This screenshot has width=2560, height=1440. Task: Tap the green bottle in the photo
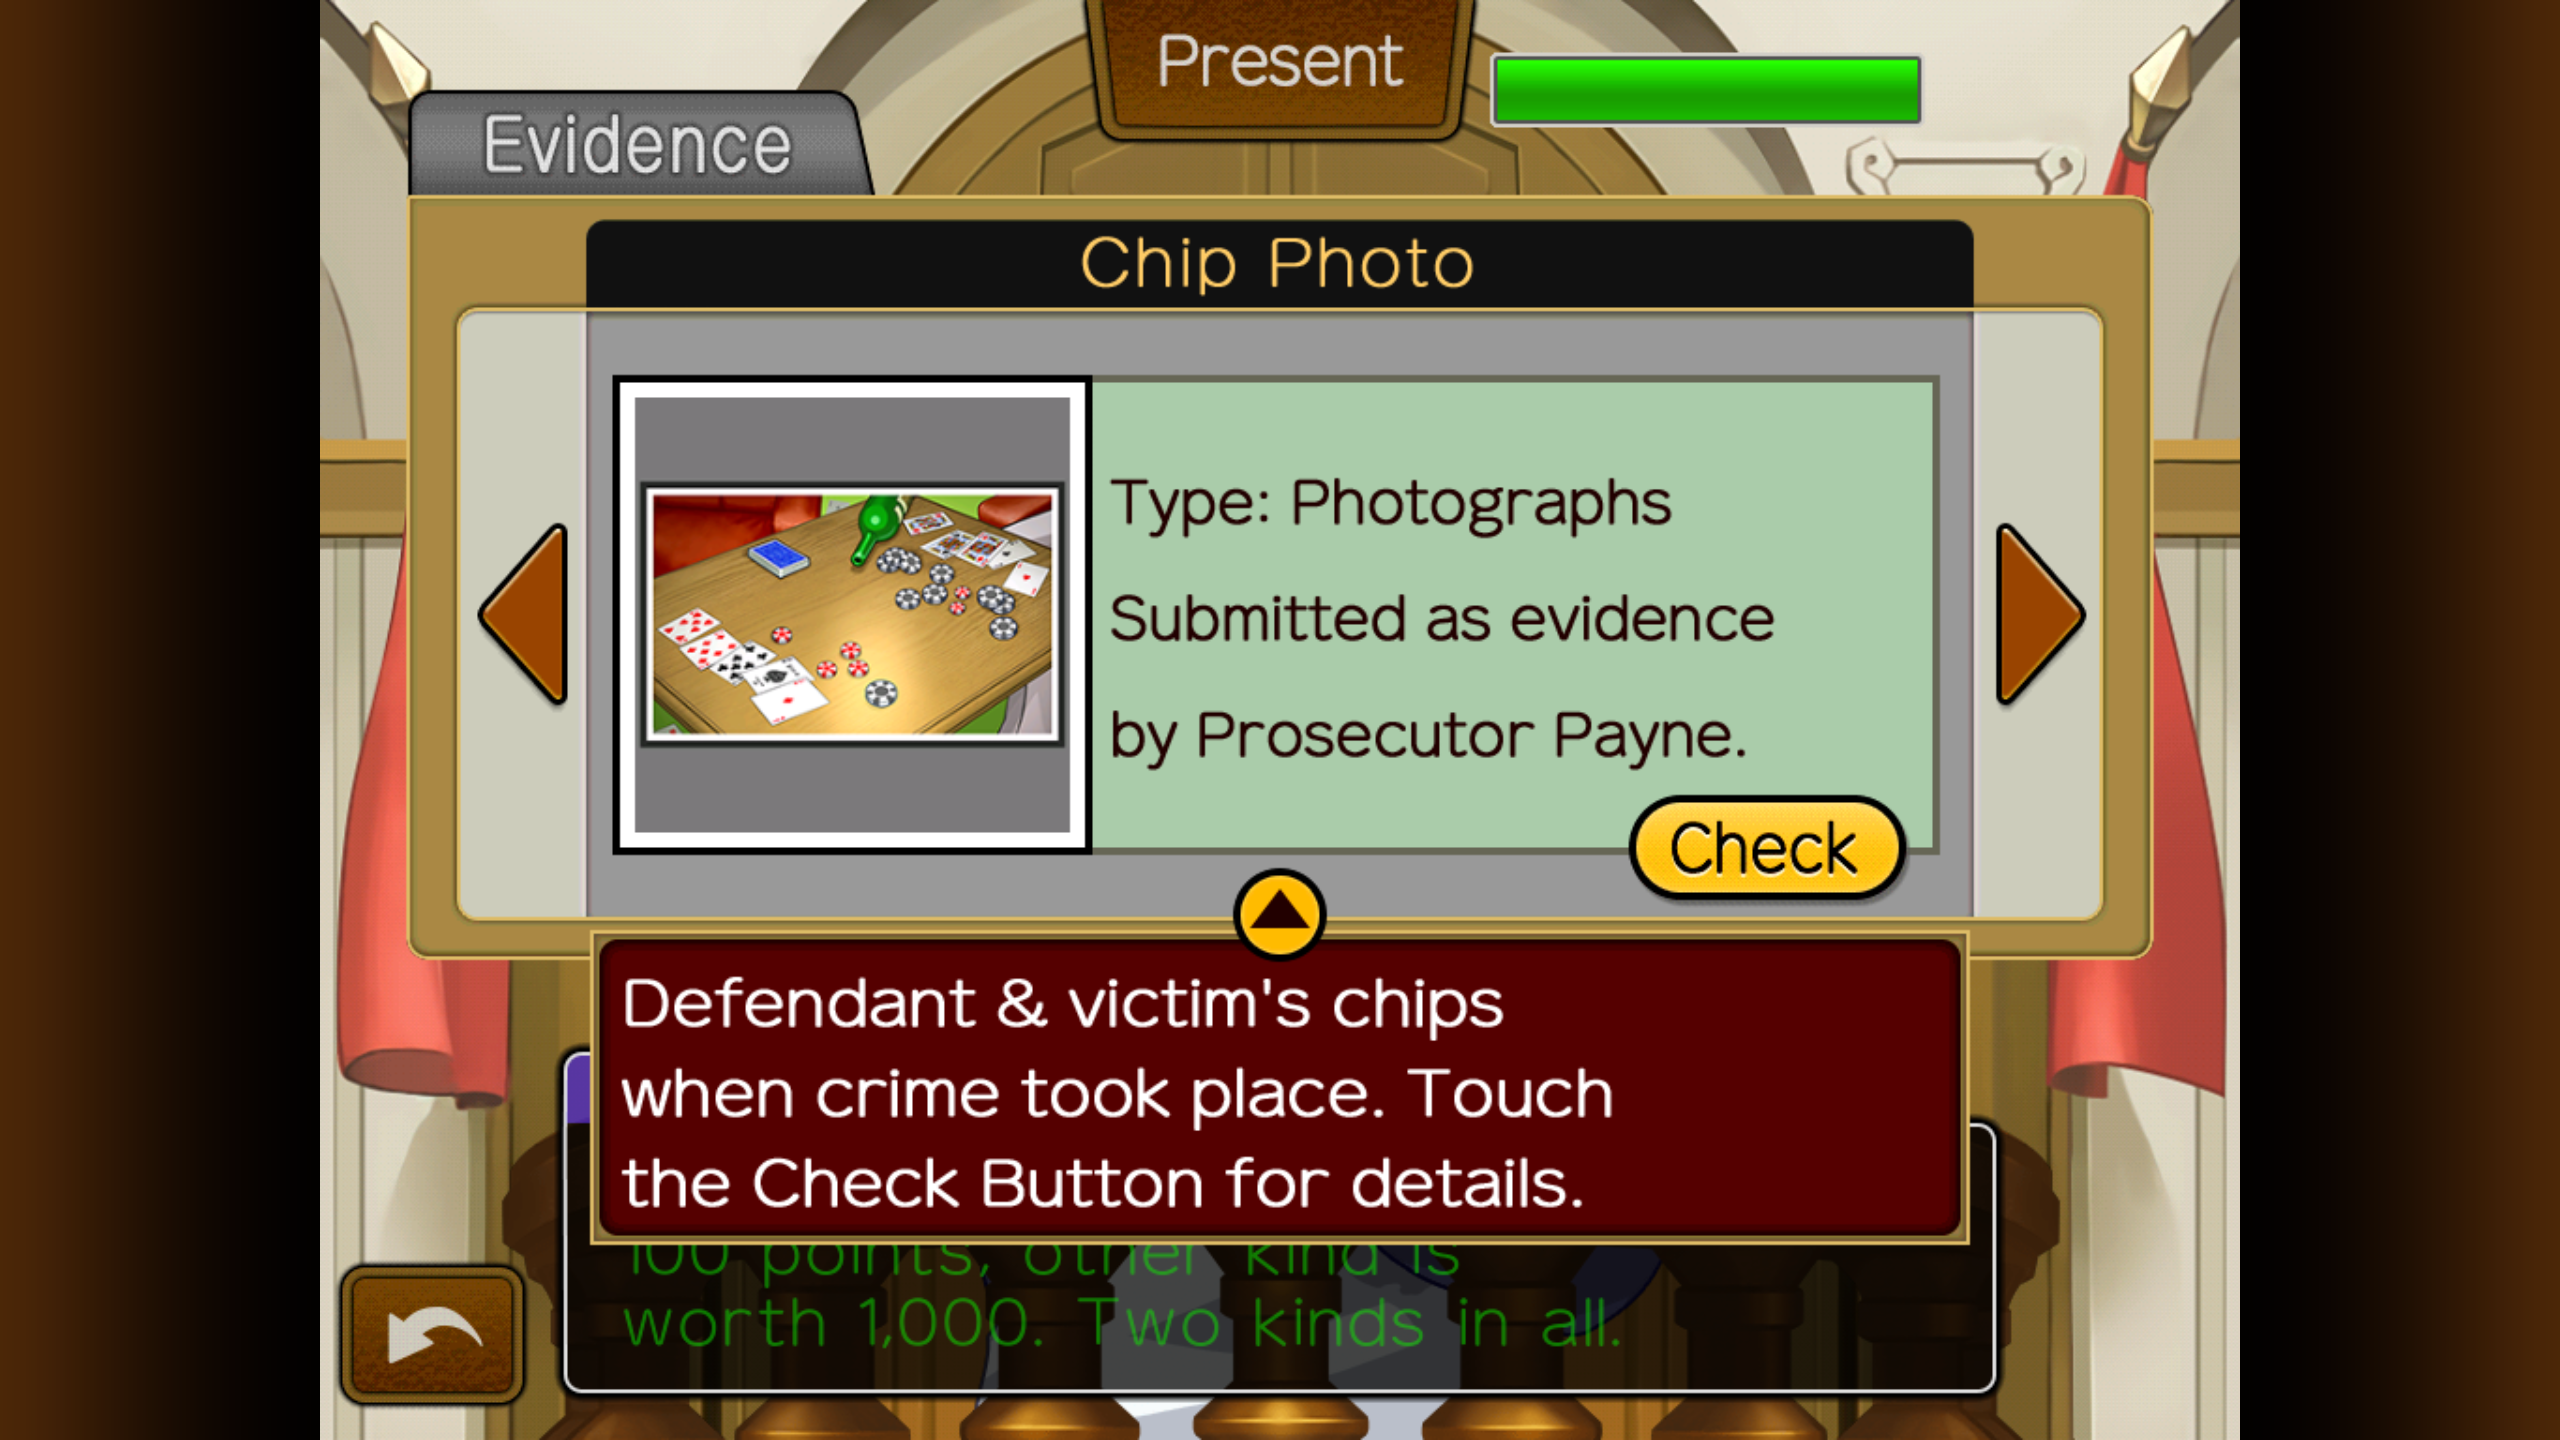pyautogui.click(x=875, y=528)
